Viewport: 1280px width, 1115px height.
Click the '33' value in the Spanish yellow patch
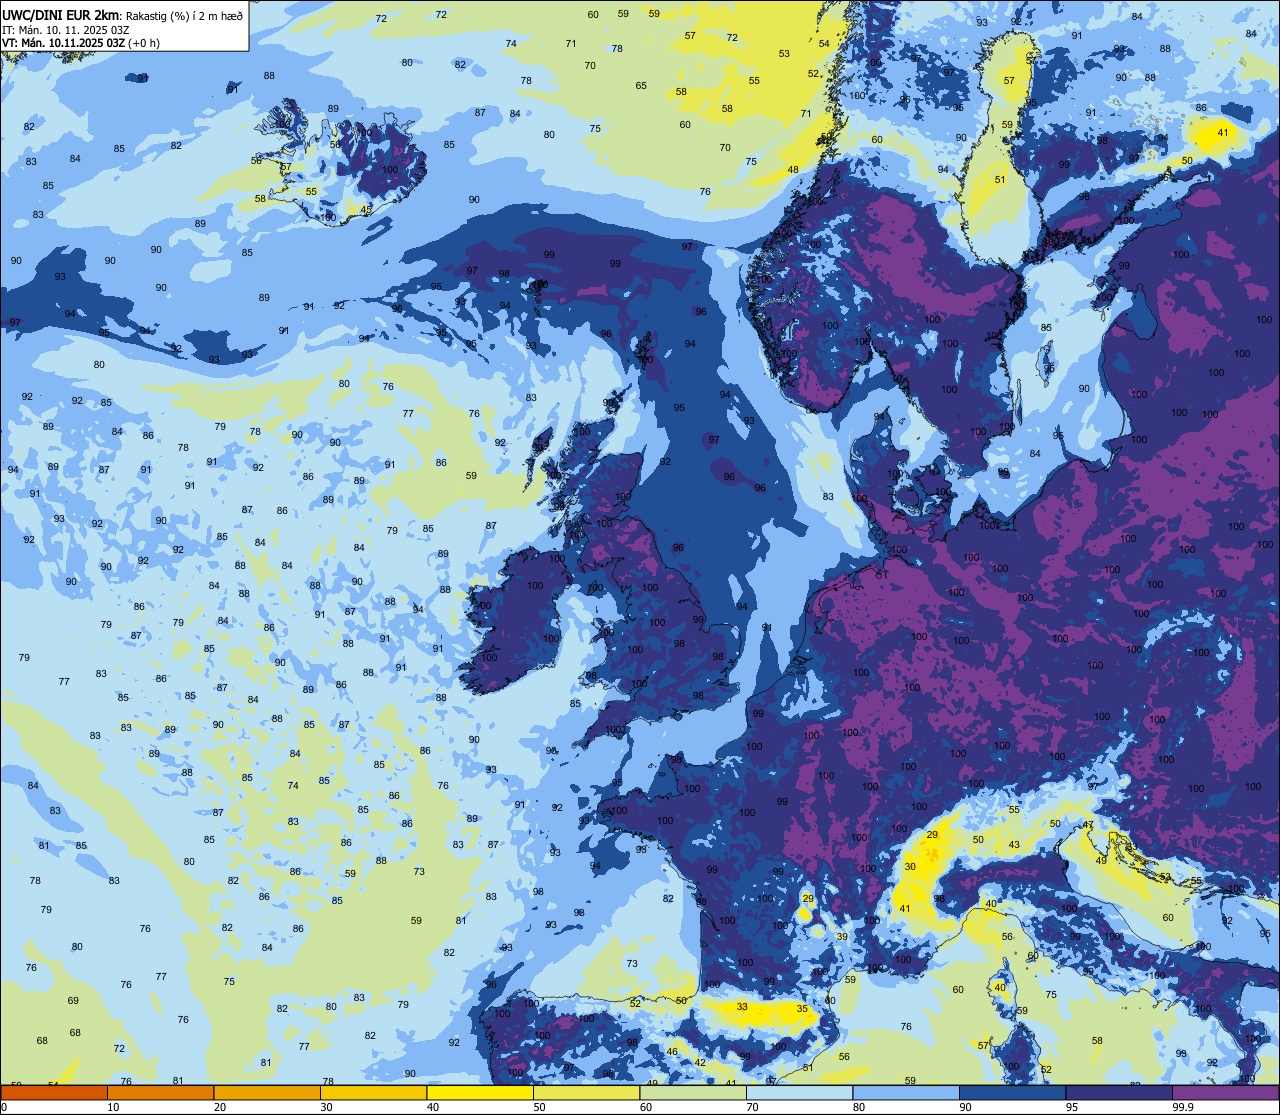tap(742, 1007)
